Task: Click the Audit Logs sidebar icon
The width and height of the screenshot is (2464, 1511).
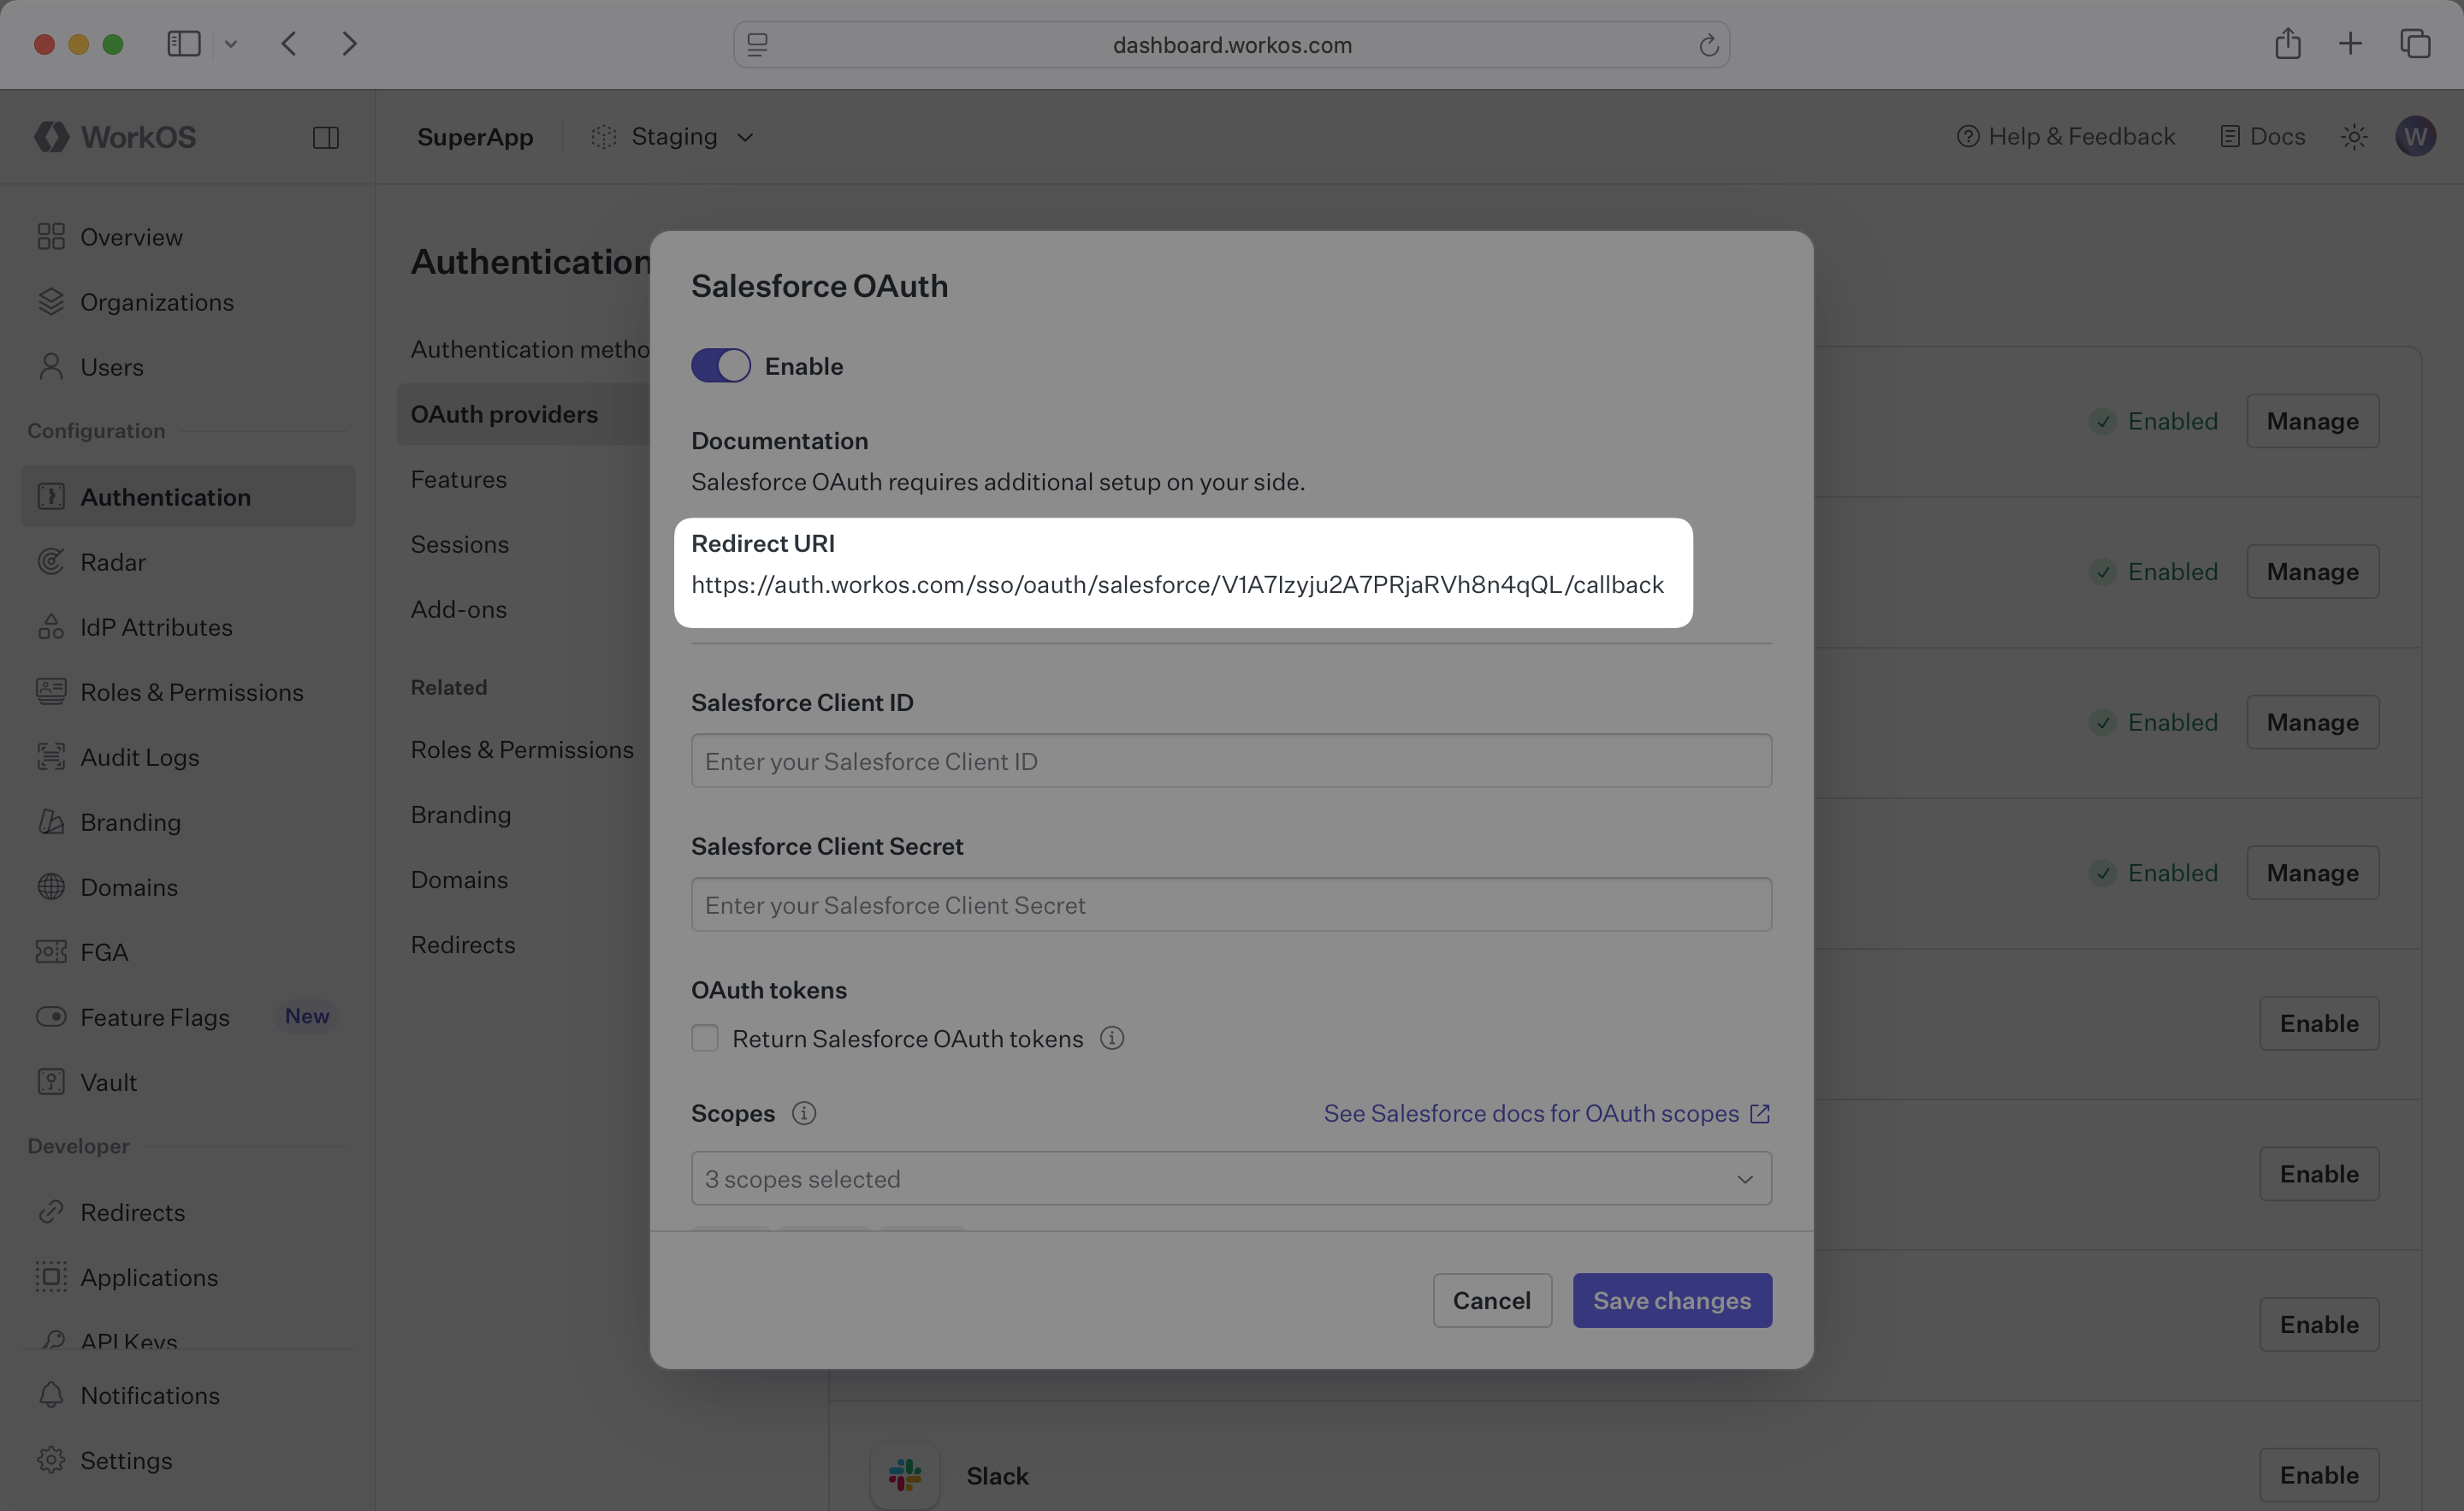Action: point(51,757)
